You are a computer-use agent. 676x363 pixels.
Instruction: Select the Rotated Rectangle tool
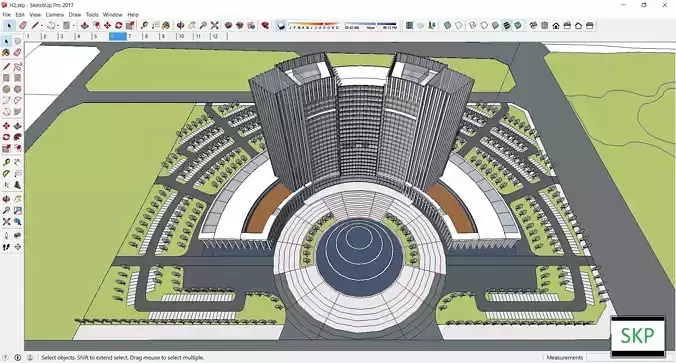click(x=17, y=78)
